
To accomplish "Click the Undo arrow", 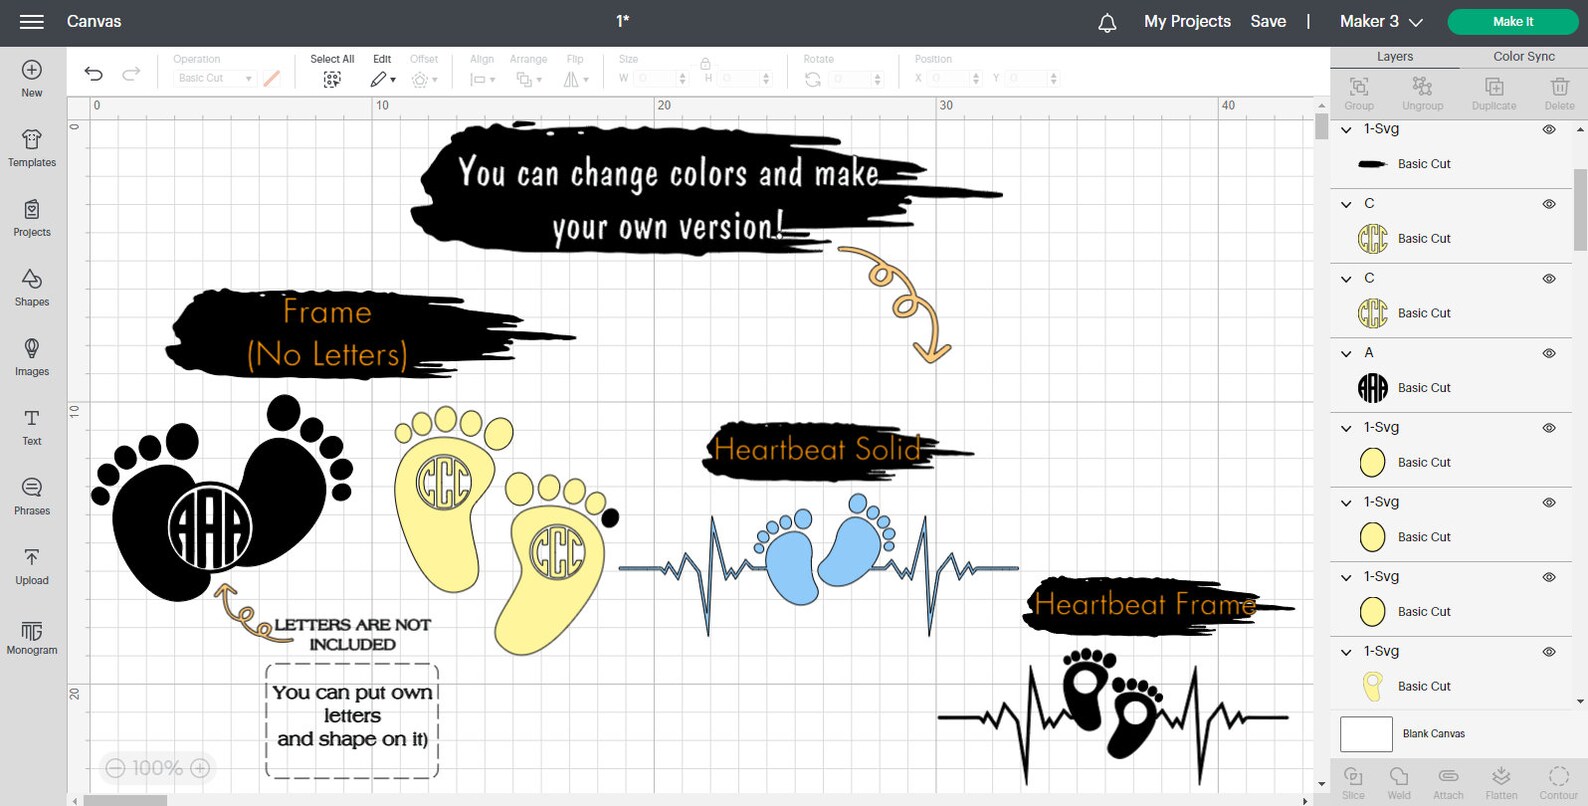I will click(x=93, y=73).
